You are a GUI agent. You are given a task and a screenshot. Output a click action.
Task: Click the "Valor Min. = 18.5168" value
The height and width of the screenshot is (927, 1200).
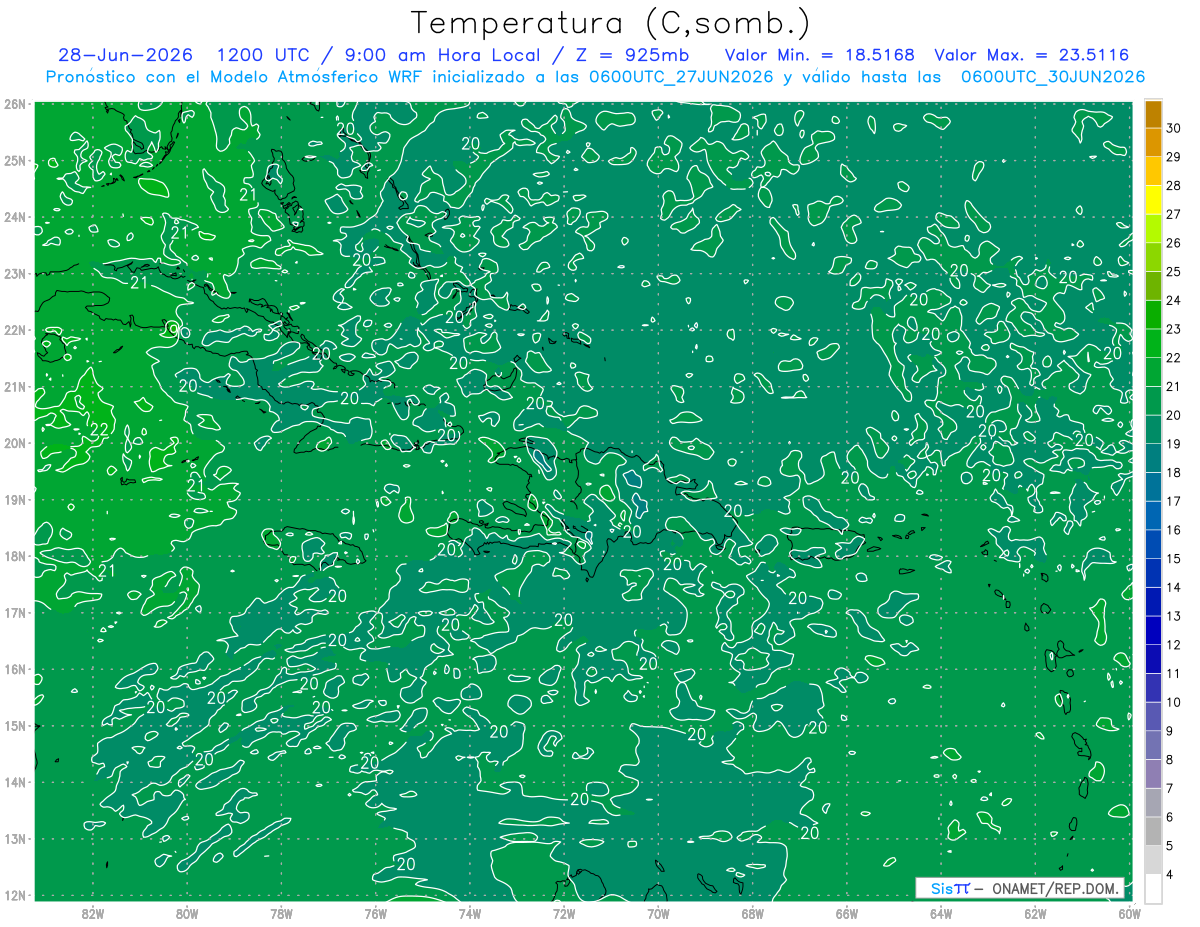coord(820,55)
